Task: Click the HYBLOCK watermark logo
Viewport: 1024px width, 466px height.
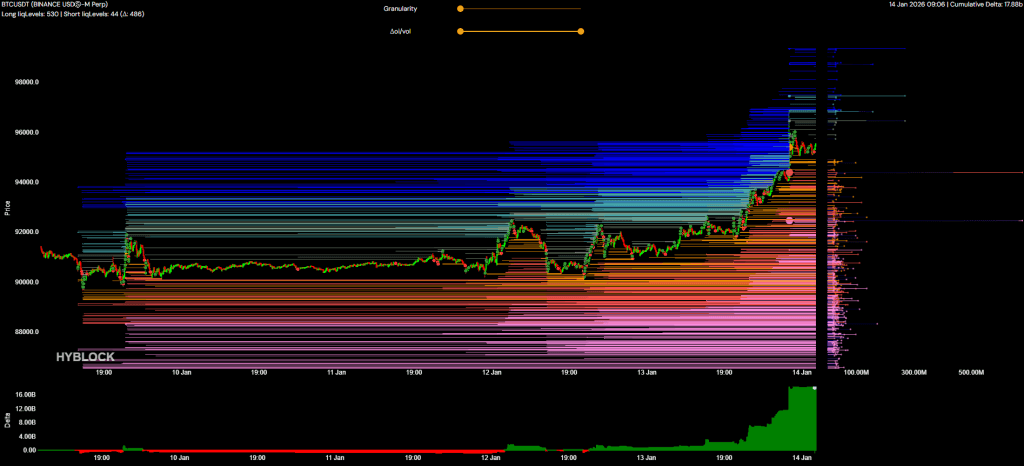Action: pyautogui.click(x=84, y=356)
